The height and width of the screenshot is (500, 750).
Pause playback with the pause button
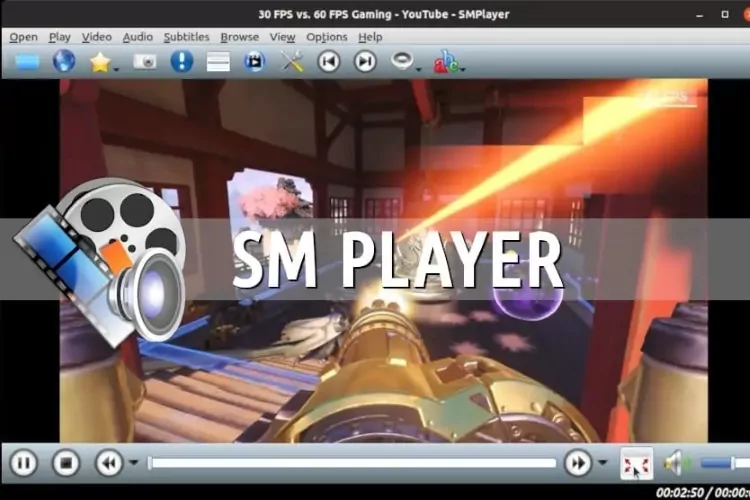24,463
